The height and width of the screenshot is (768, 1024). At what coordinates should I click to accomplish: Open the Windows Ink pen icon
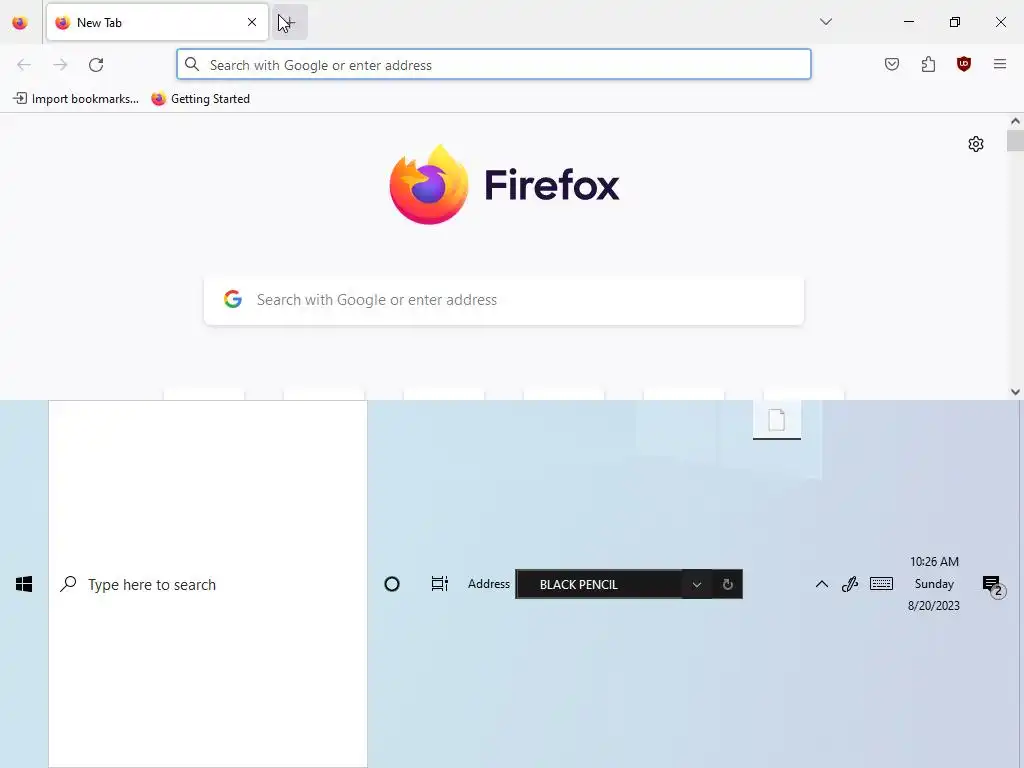pyautogui.click(x=850, y=584)
